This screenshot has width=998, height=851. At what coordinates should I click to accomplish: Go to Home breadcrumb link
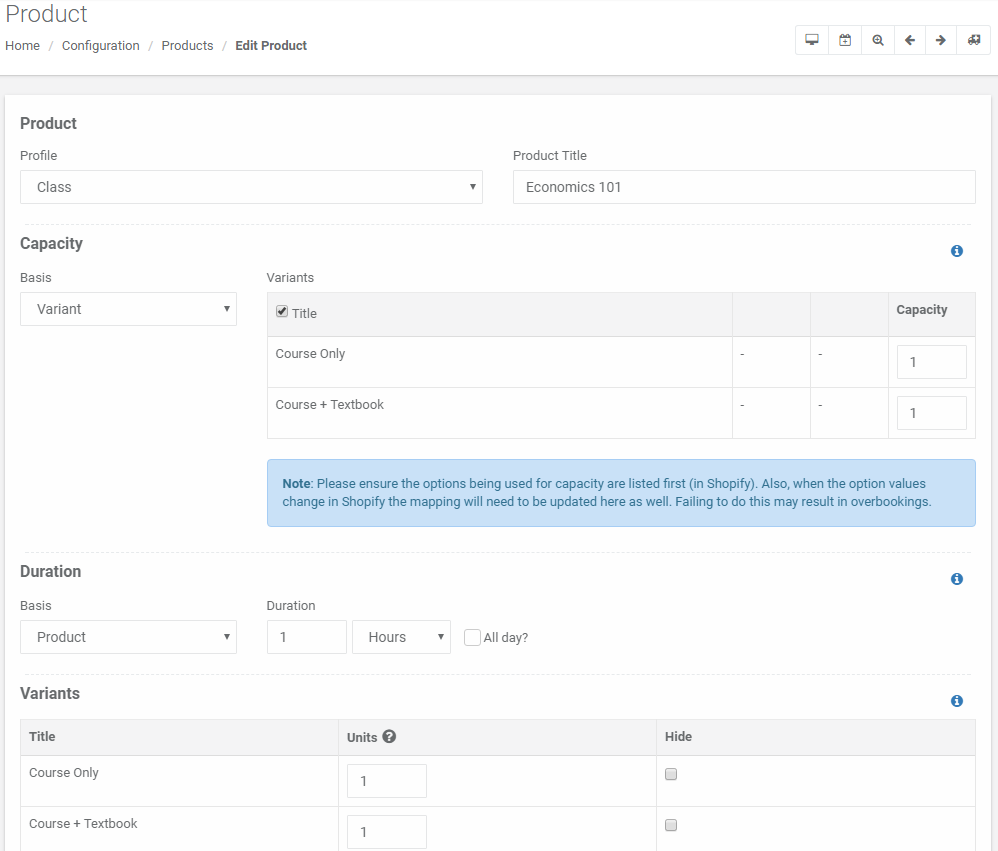point(22,46)
